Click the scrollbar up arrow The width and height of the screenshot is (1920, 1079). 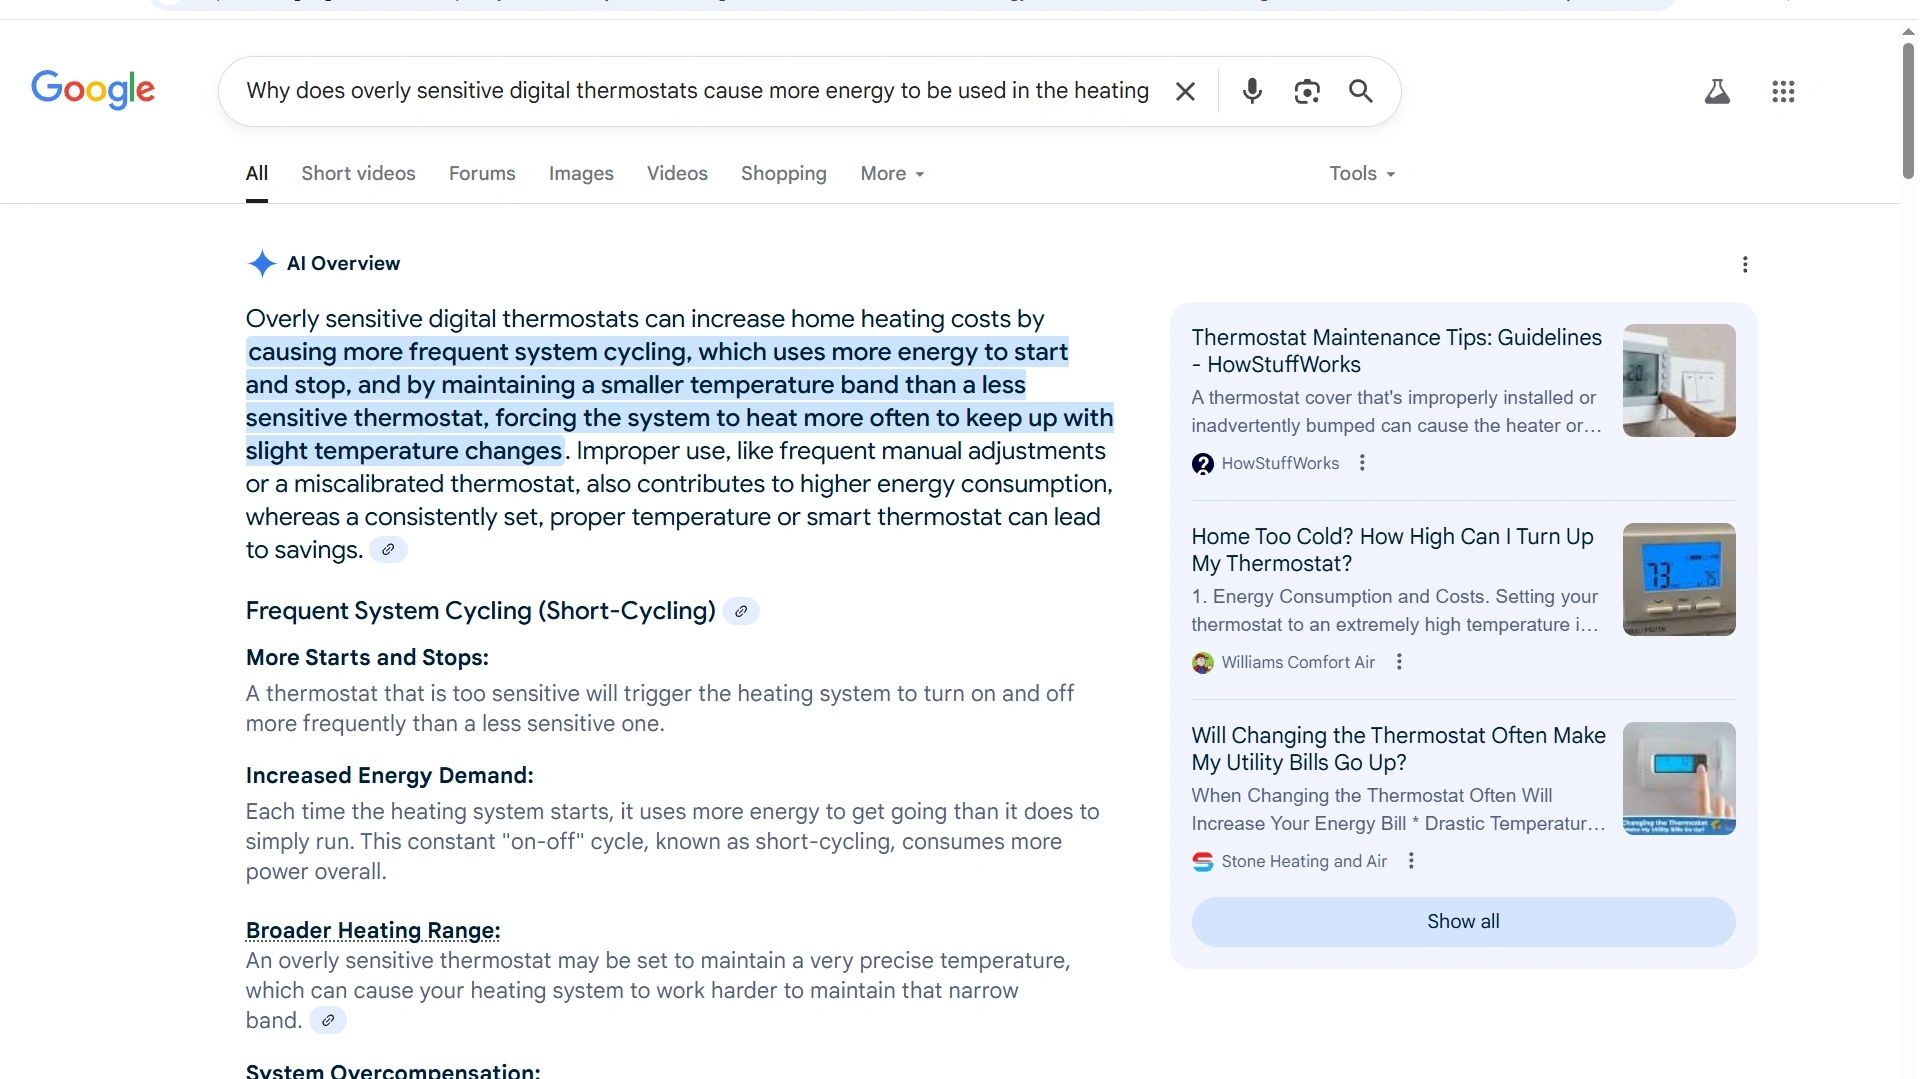coord(1908,31)
